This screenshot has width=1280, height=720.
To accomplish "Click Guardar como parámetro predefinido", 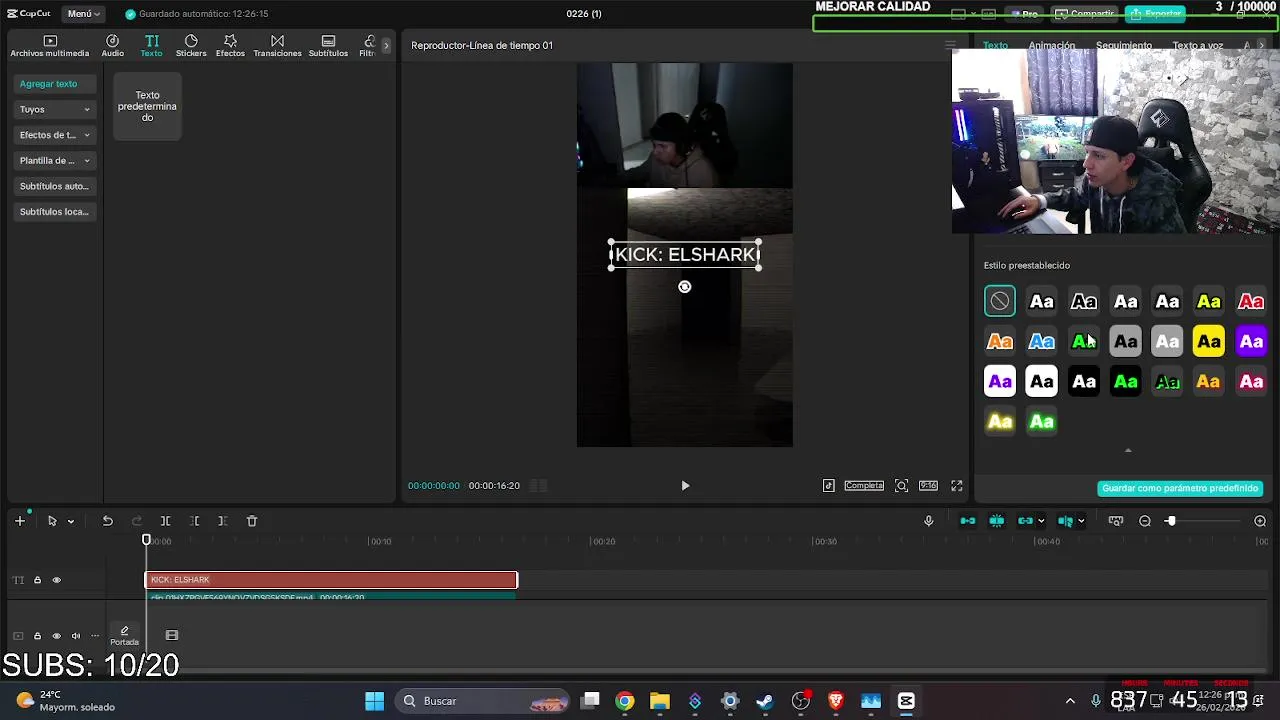I will [x=1180, y=488].
